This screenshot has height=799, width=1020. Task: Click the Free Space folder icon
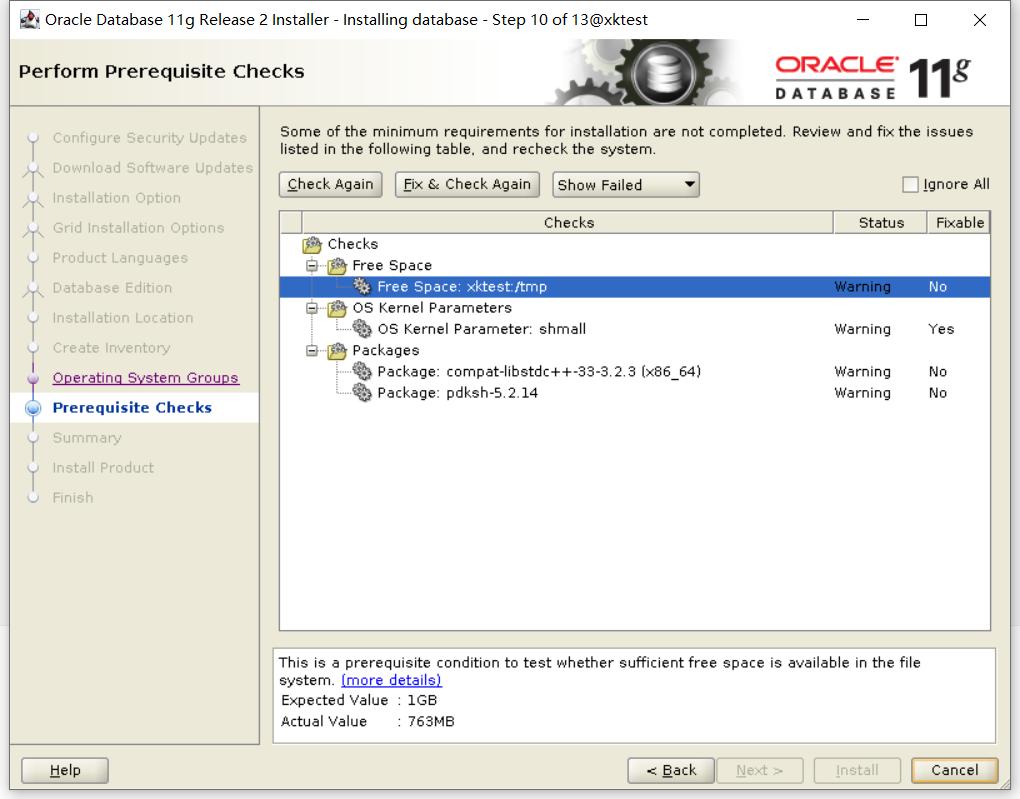click(337, 265)
